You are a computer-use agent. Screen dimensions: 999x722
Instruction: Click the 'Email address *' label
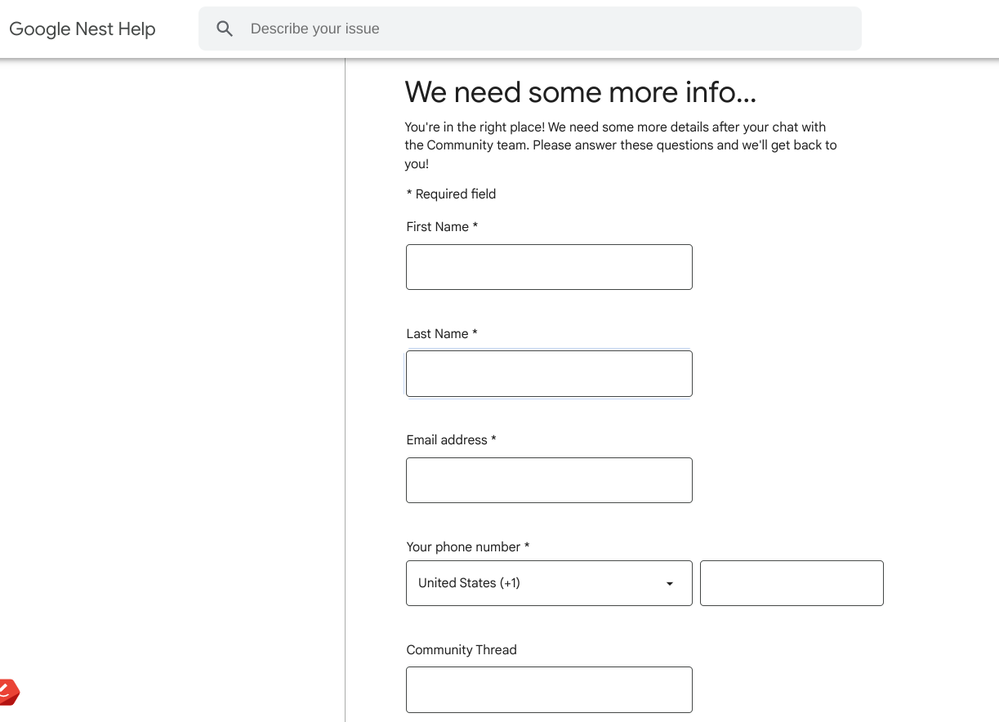tap(451, 440)
